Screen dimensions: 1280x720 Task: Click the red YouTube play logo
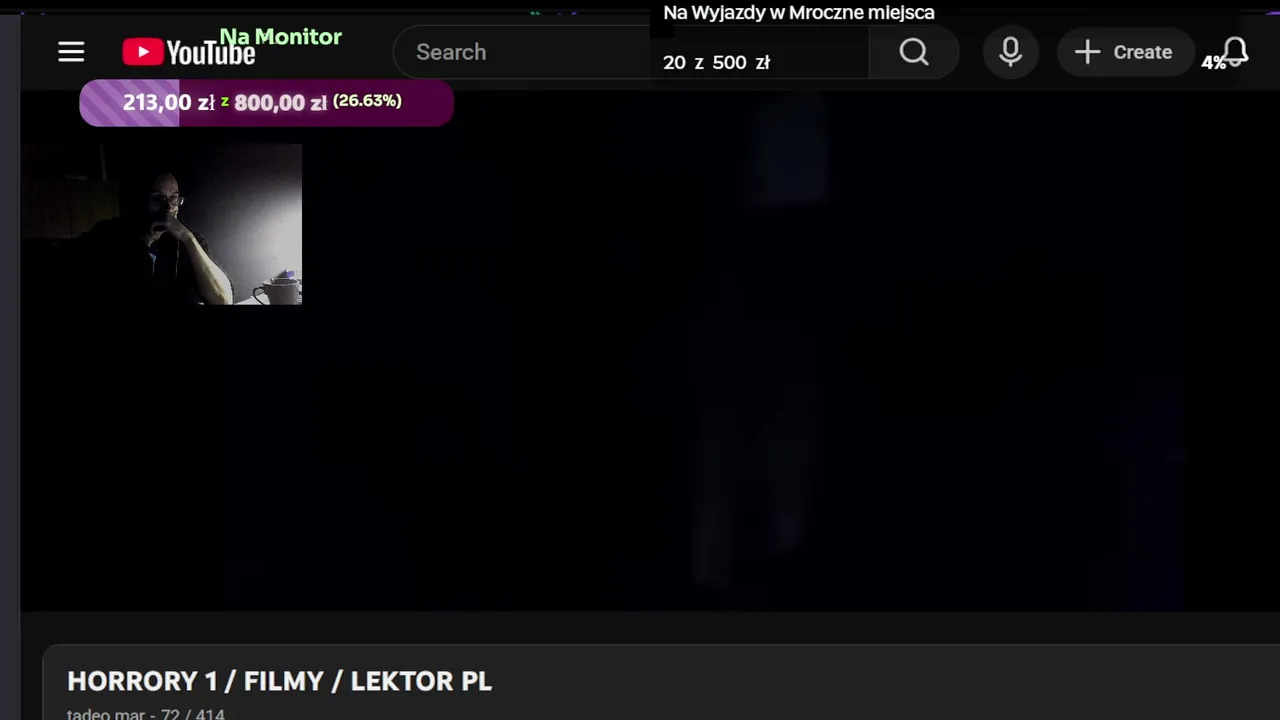point(143,53)
